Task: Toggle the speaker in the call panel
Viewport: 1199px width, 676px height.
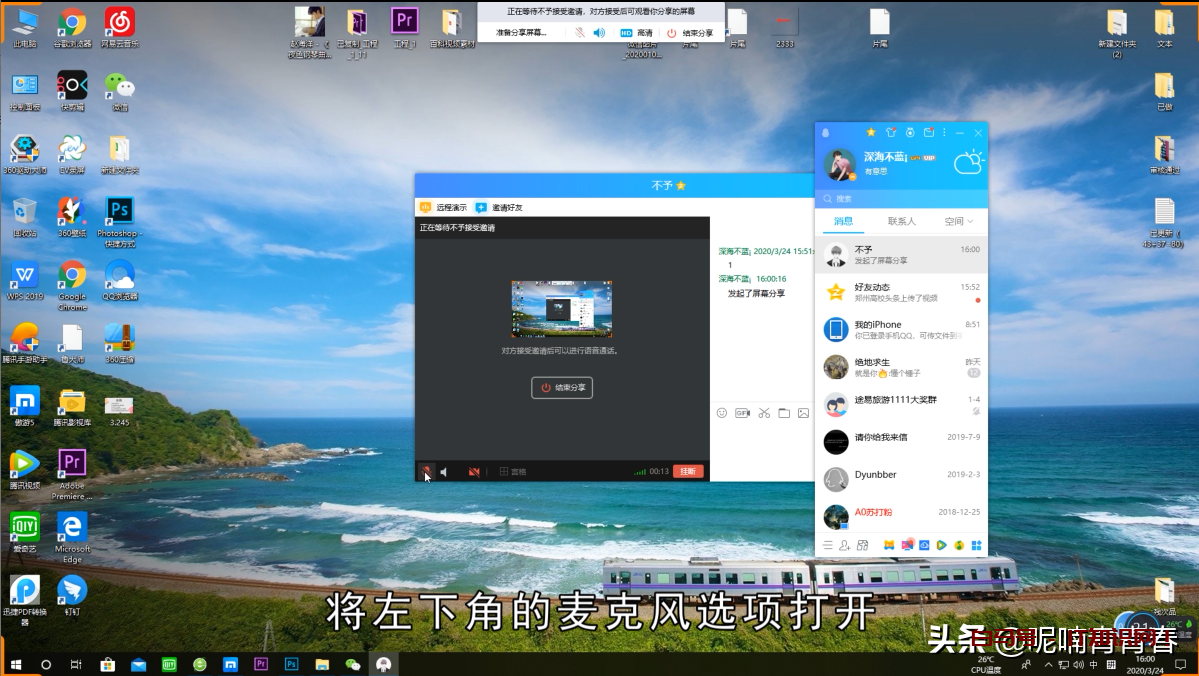Action: (x=444, y=472)
